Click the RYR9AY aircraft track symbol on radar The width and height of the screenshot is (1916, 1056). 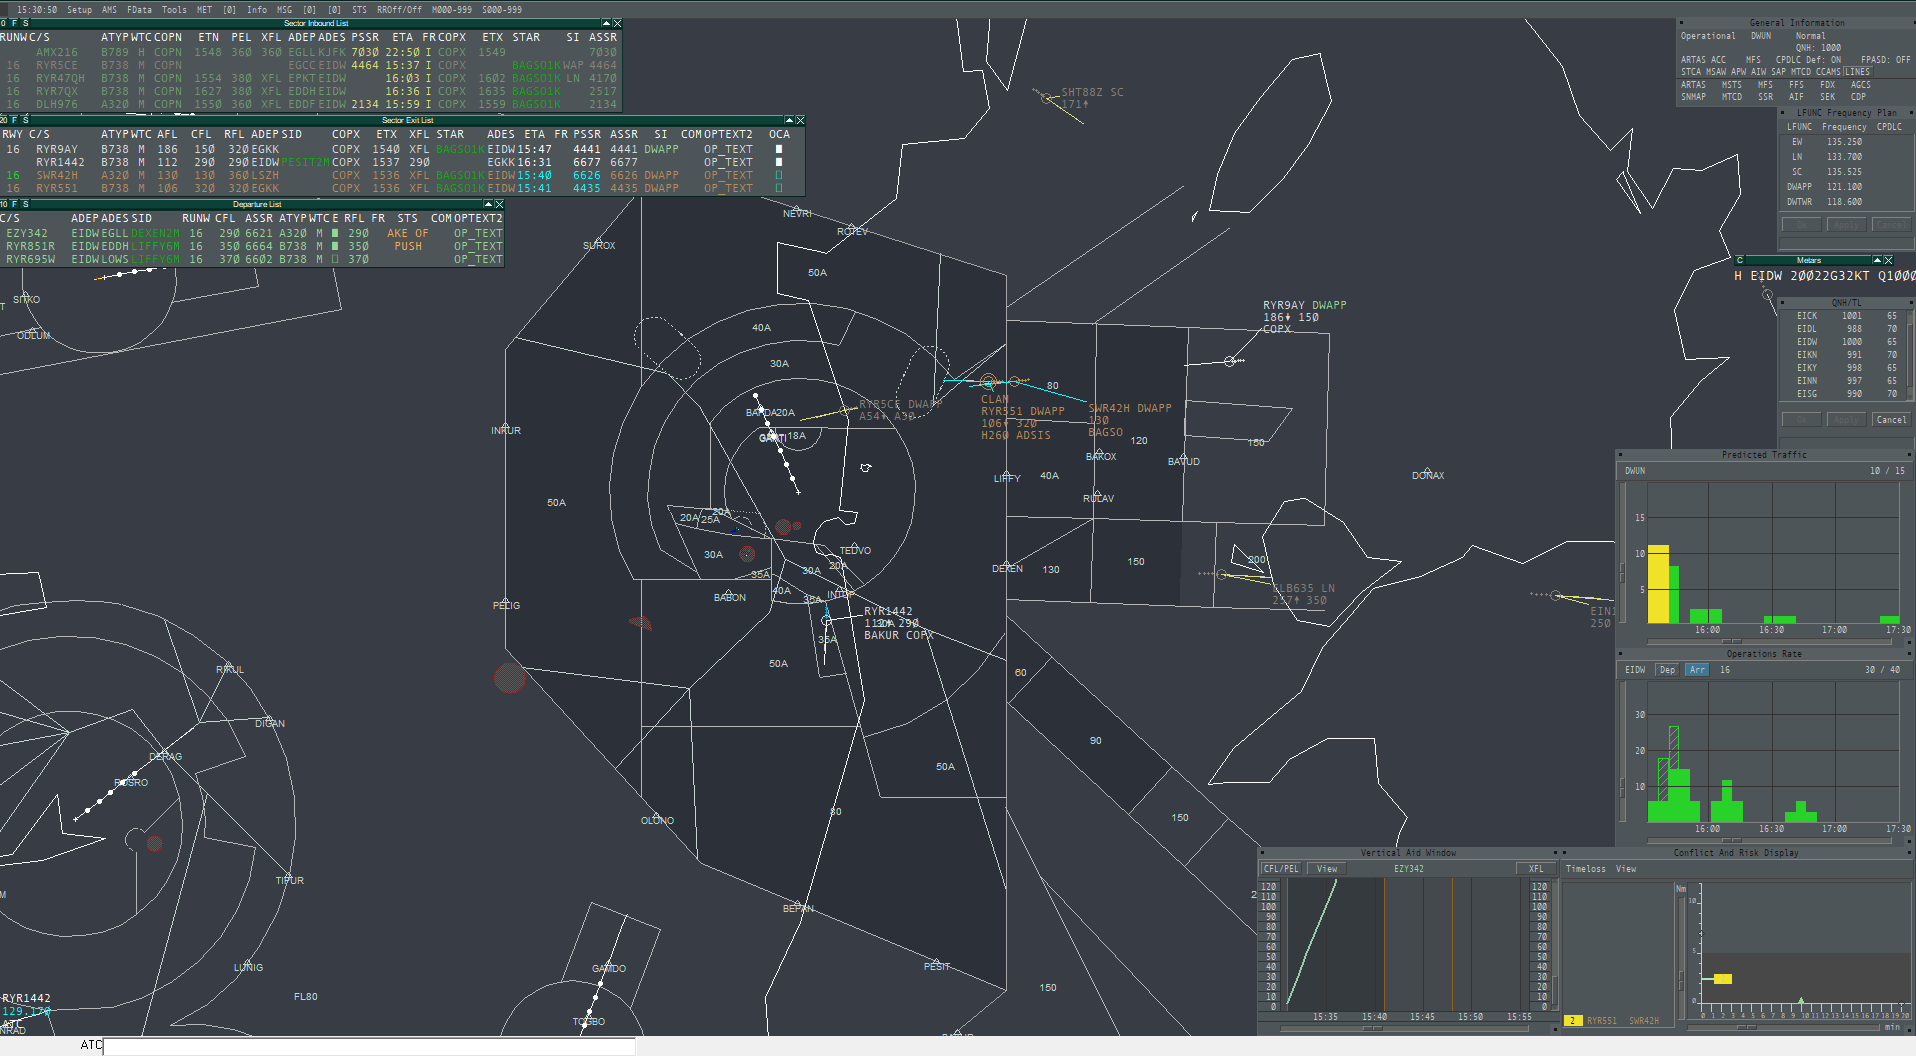click(1230, 361)
